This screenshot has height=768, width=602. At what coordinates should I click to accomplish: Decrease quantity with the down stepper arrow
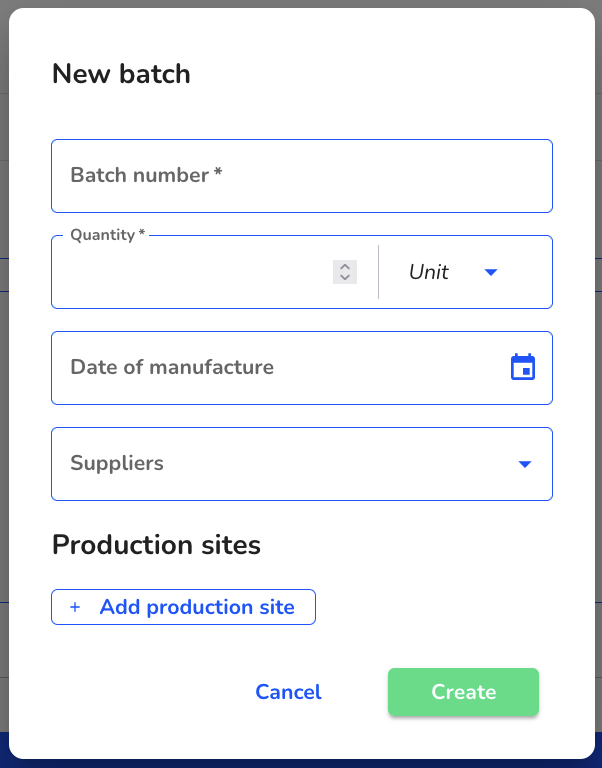345,277
